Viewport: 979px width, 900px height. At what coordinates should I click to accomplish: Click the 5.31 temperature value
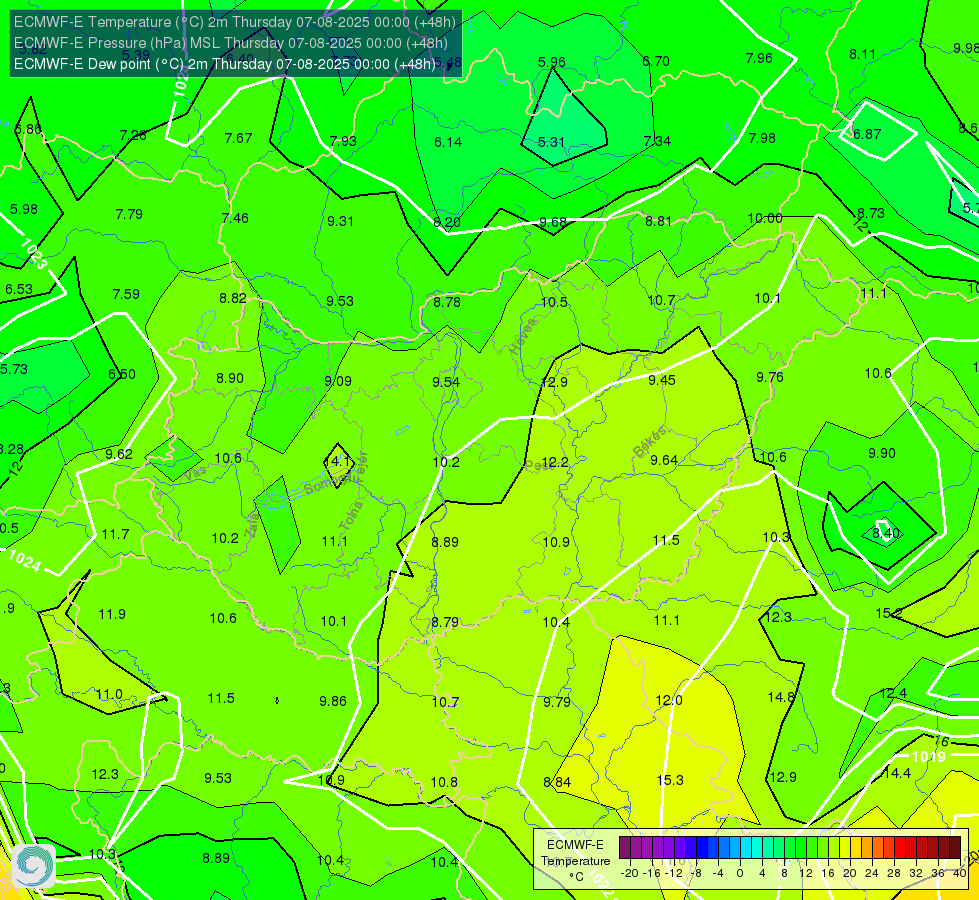tap(551, 142)
